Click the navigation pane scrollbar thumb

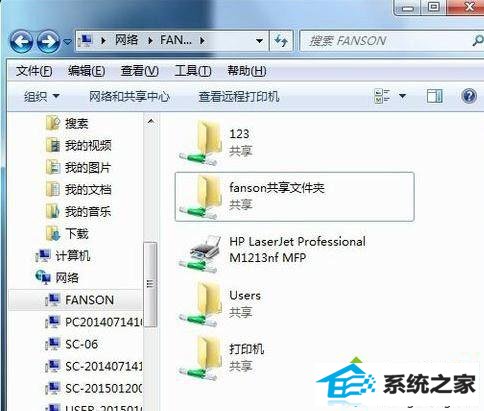[x=150, y=284]
